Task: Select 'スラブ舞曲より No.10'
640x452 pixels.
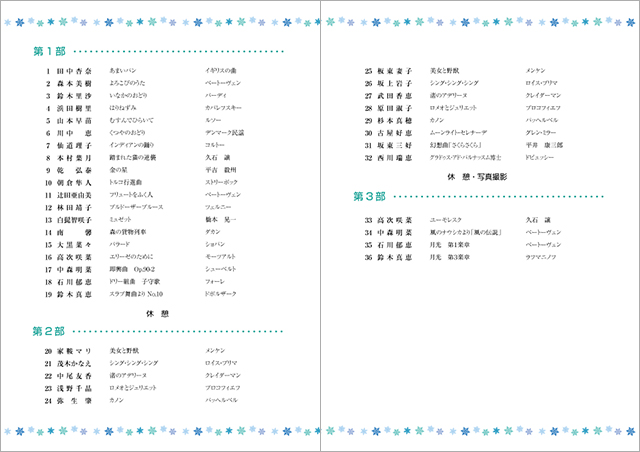Action: coord(136,294)
